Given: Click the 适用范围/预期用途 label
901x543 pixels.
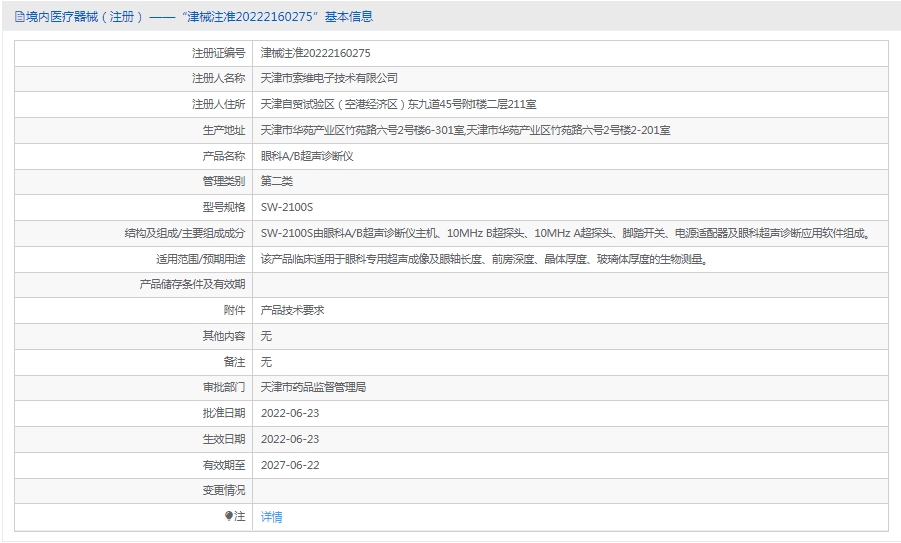Looking at the screenshot, I should click(200, 259).
